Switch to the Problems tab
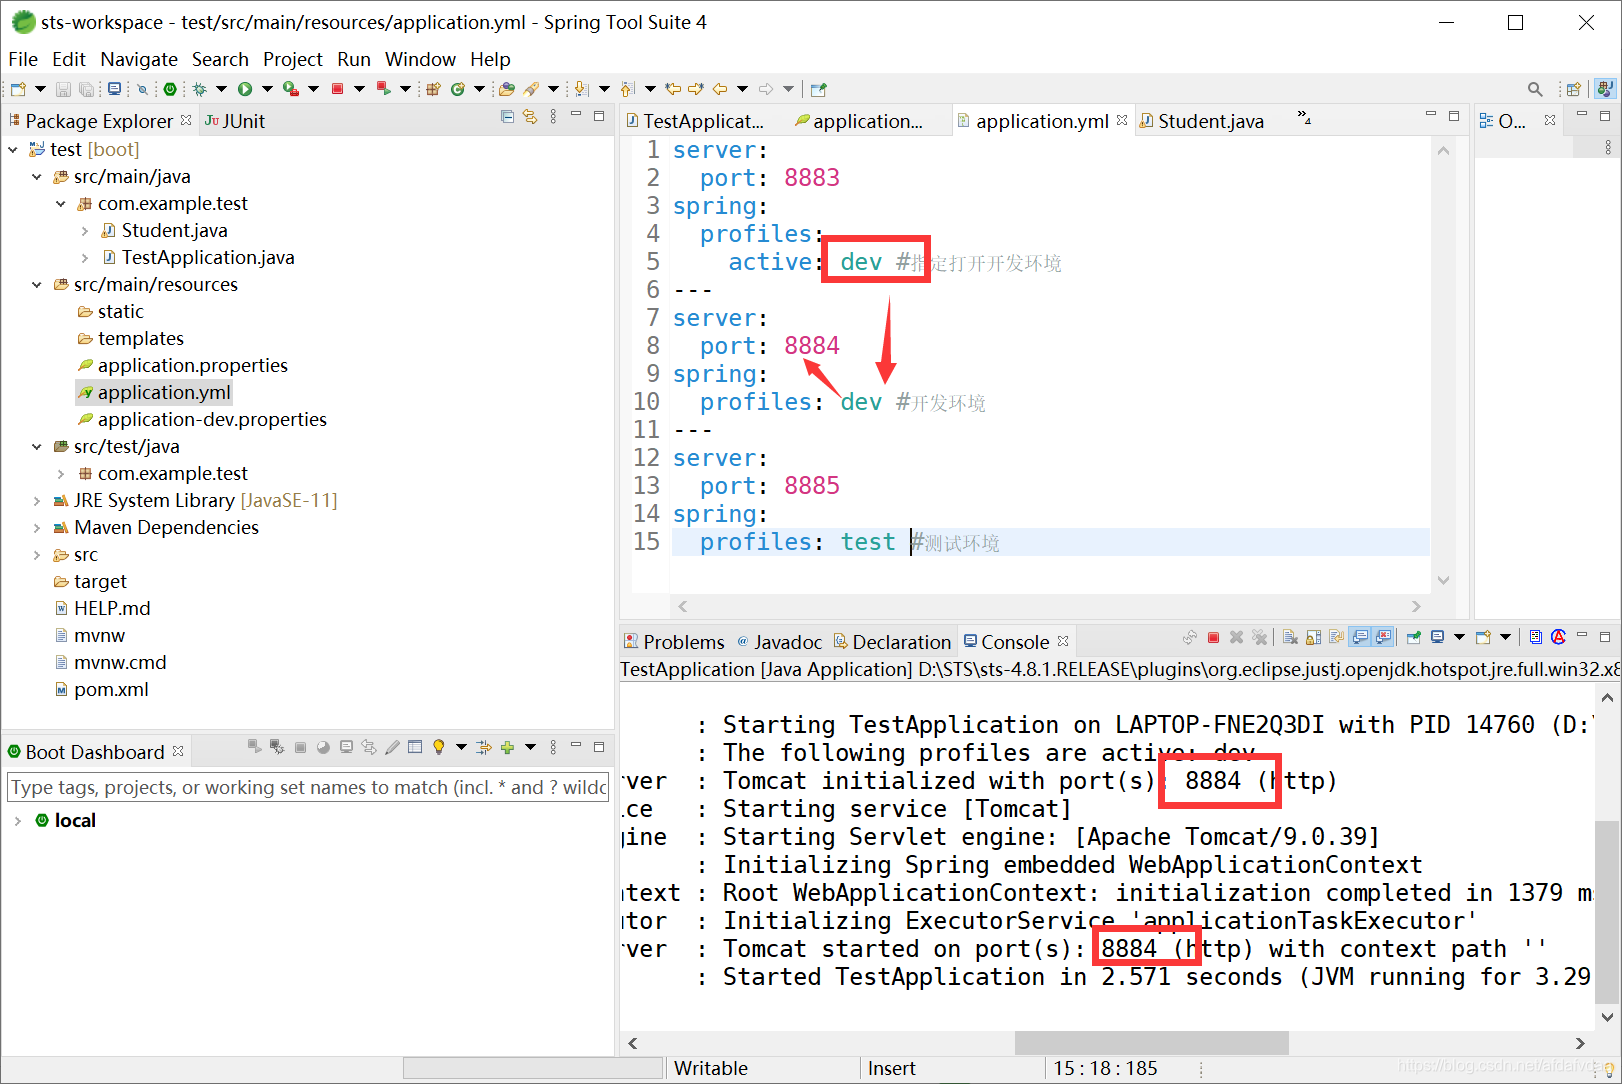This screenshot has width=1622, height=1084. tap(674, 641)
